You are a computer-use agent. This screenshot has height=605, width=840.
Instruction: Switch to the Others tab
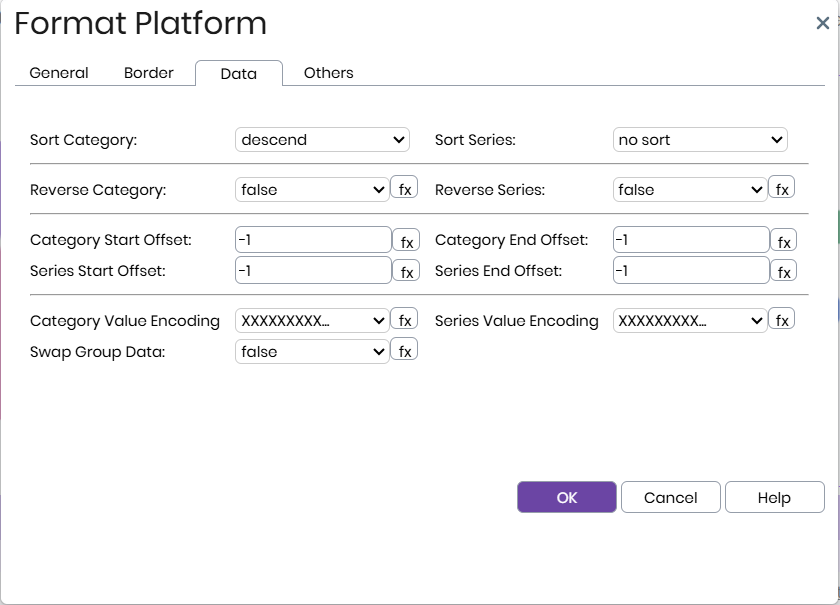(x=328, y=73)
